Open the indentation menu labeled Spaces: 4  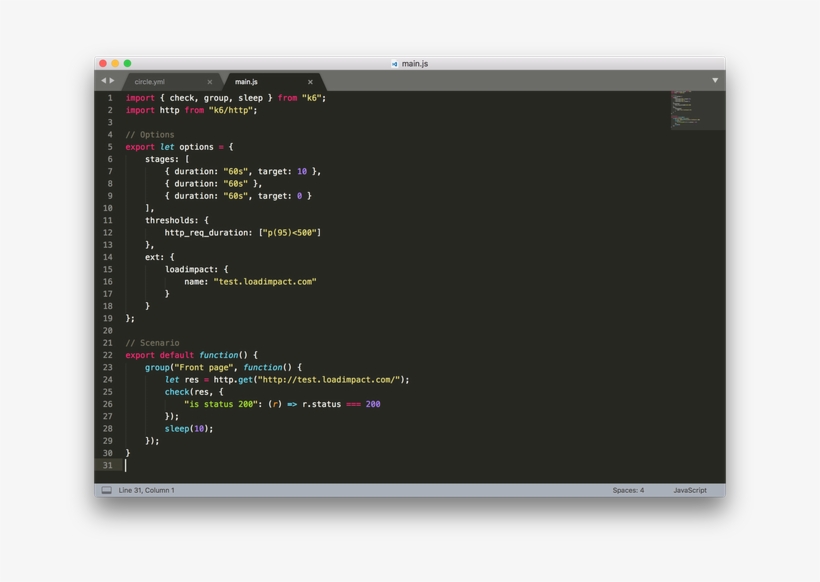click(x=629, y=490)
